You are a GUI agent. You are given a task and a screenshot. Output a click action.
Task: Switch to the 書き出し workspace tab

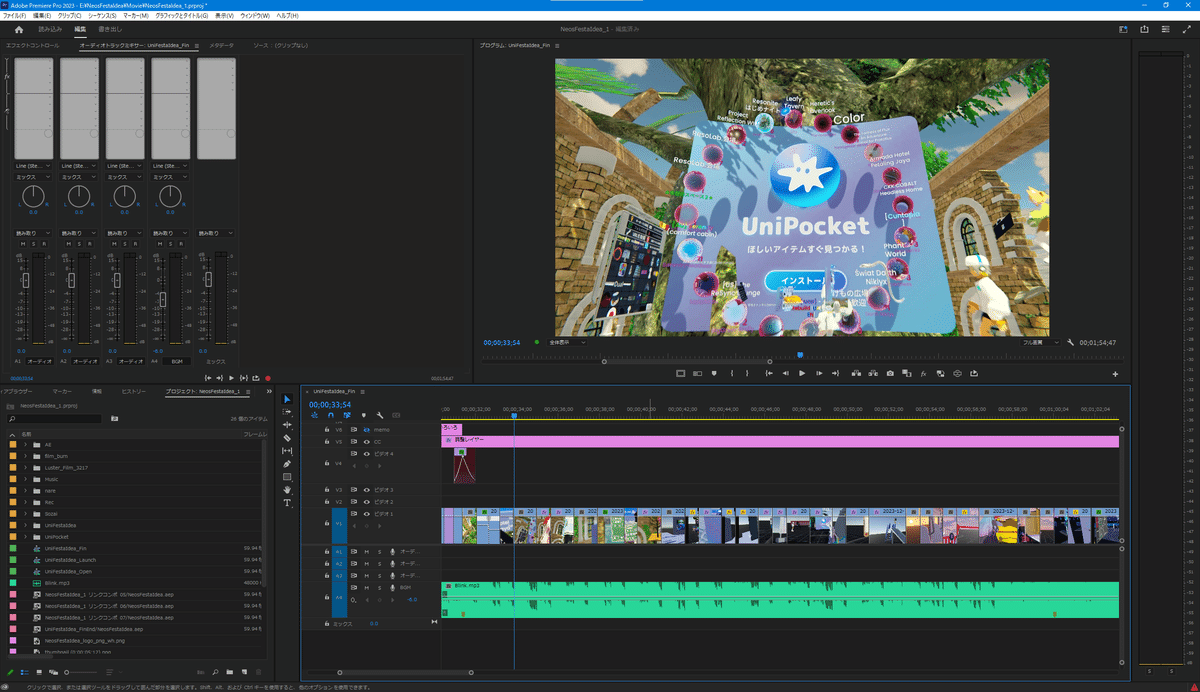tap(110, 30)
